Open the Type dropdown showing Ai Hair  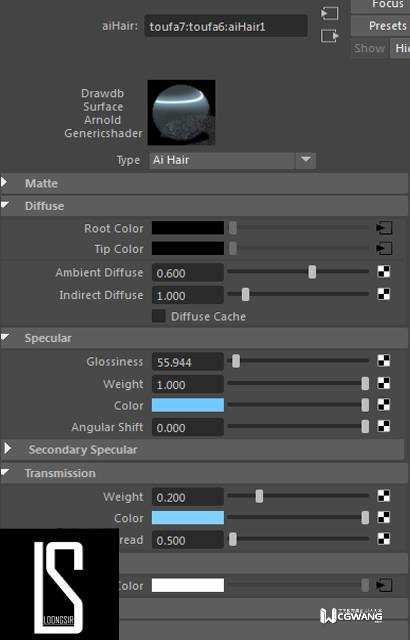(x=306, y=160)
